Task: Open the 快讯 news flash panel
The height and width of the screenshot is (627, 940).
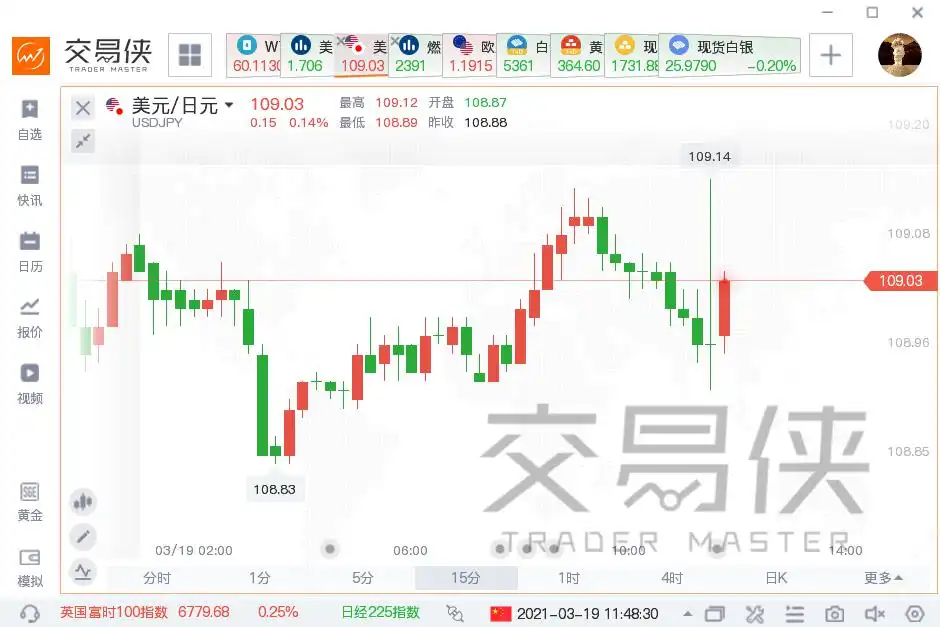Action: pos(29,186)
